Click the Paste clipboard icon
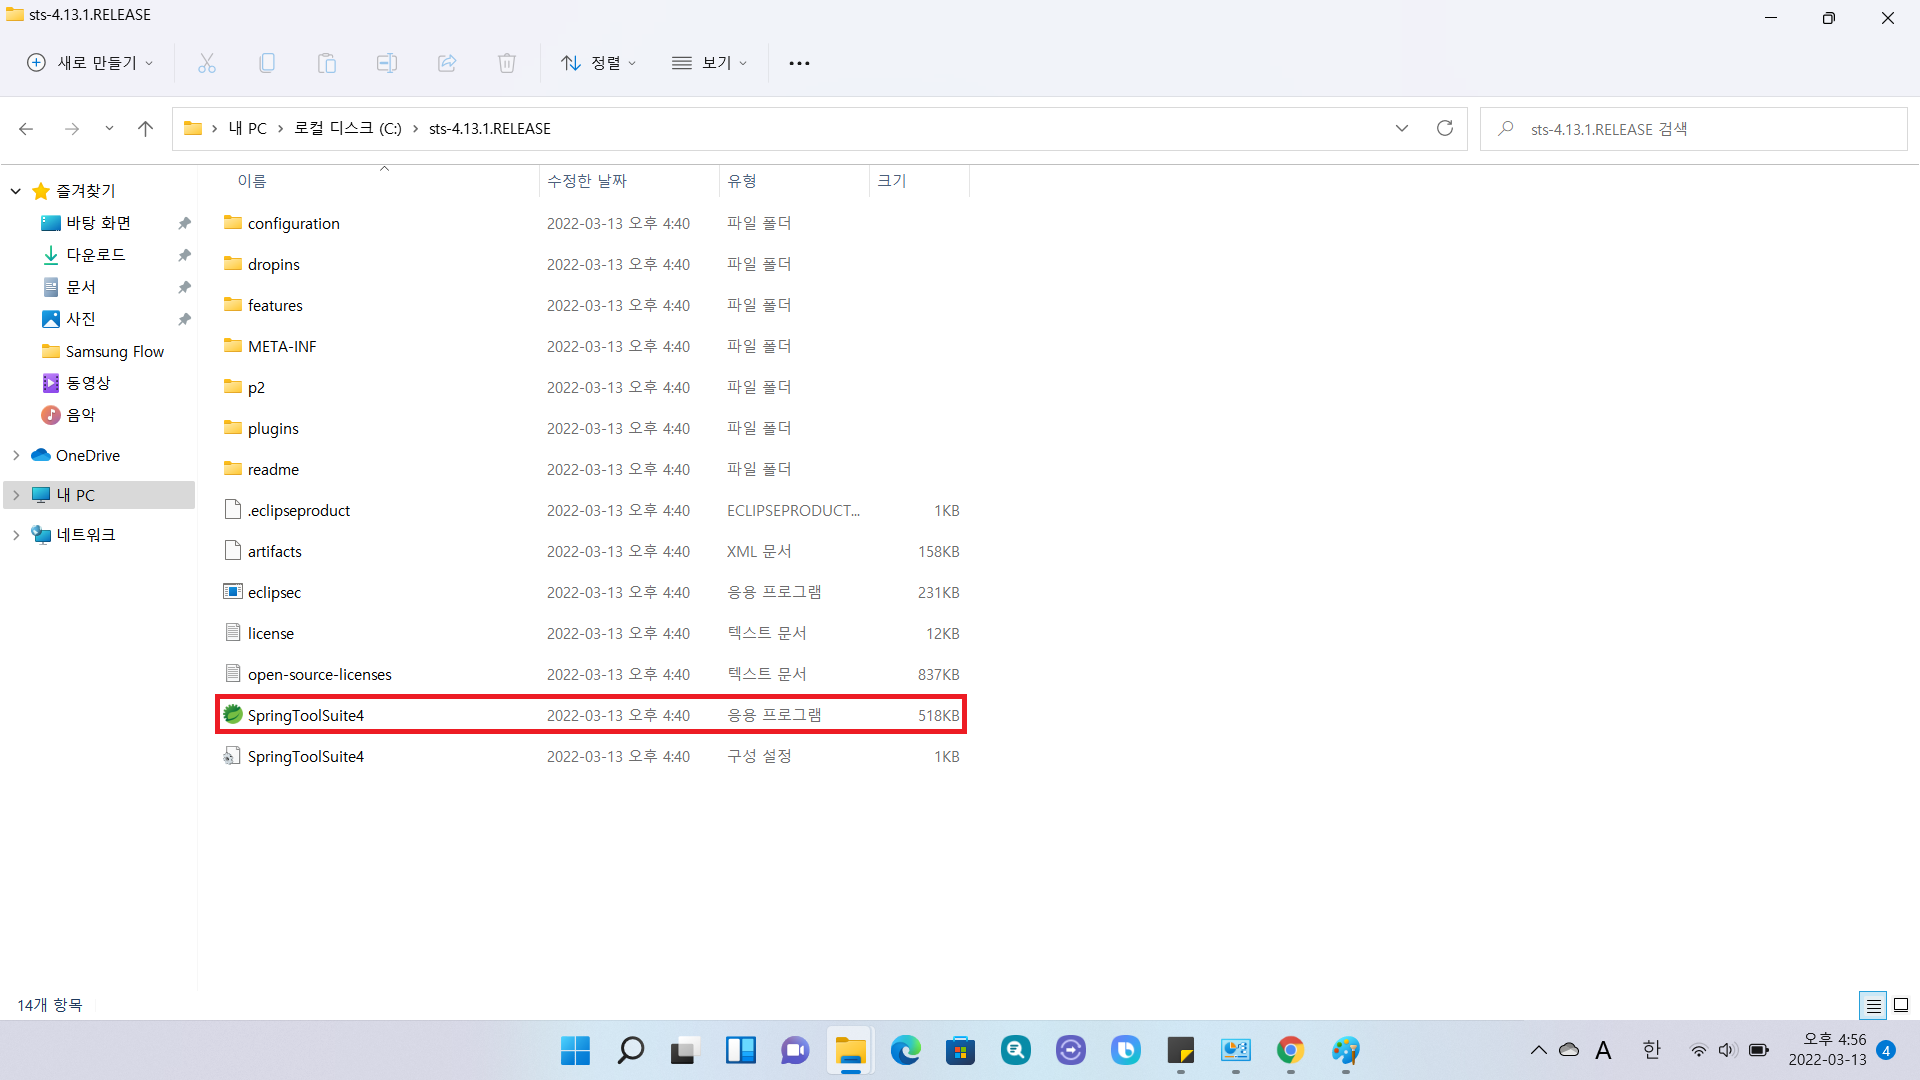The image size is (1920, 1080). [327, 63]
